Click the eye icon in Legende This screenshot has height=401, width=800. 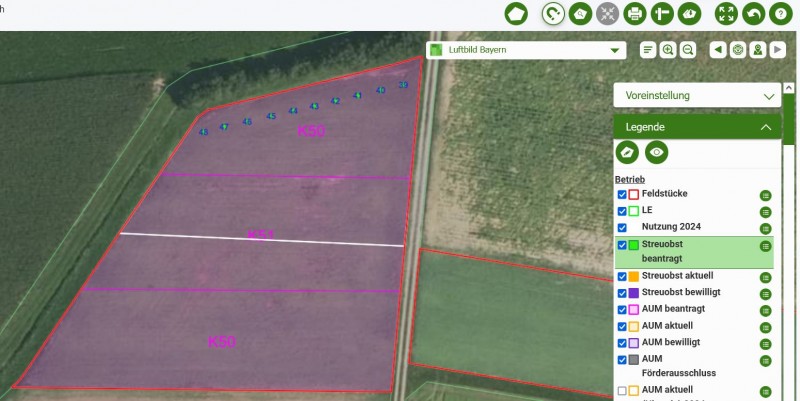(x=656, y=153)
